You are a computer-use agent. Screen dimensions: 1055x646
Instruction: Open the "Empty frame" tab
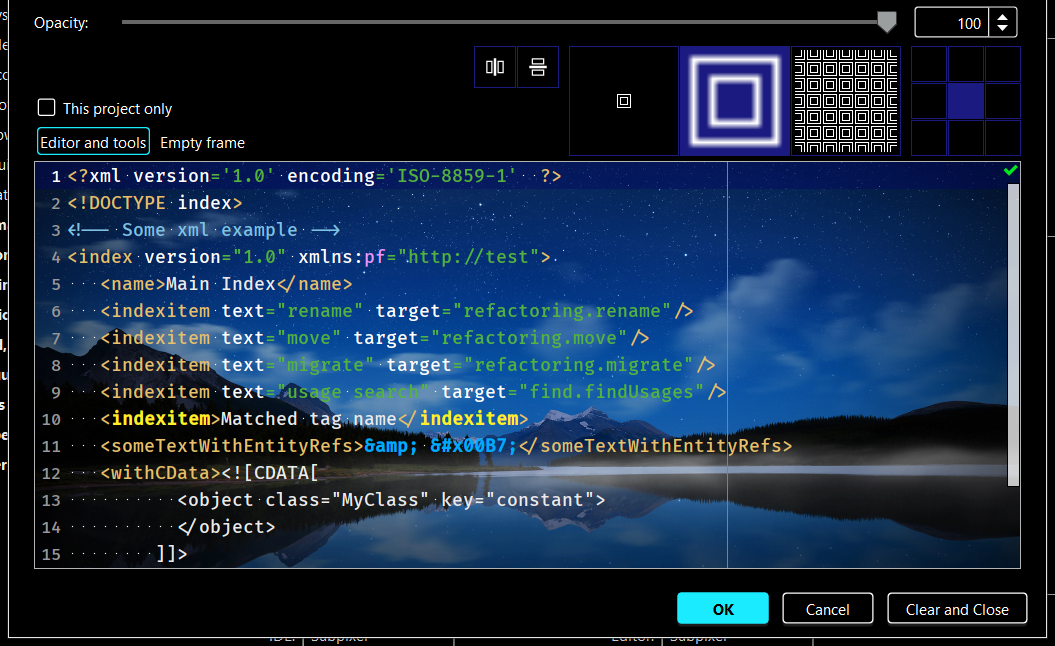[203, 142]
